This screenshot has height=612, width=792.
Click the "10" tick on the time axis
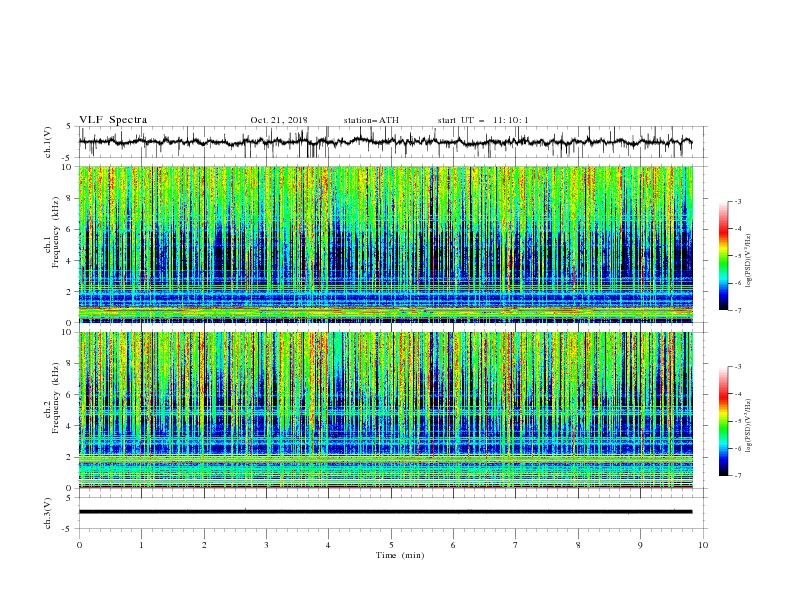tap(703, 545)
